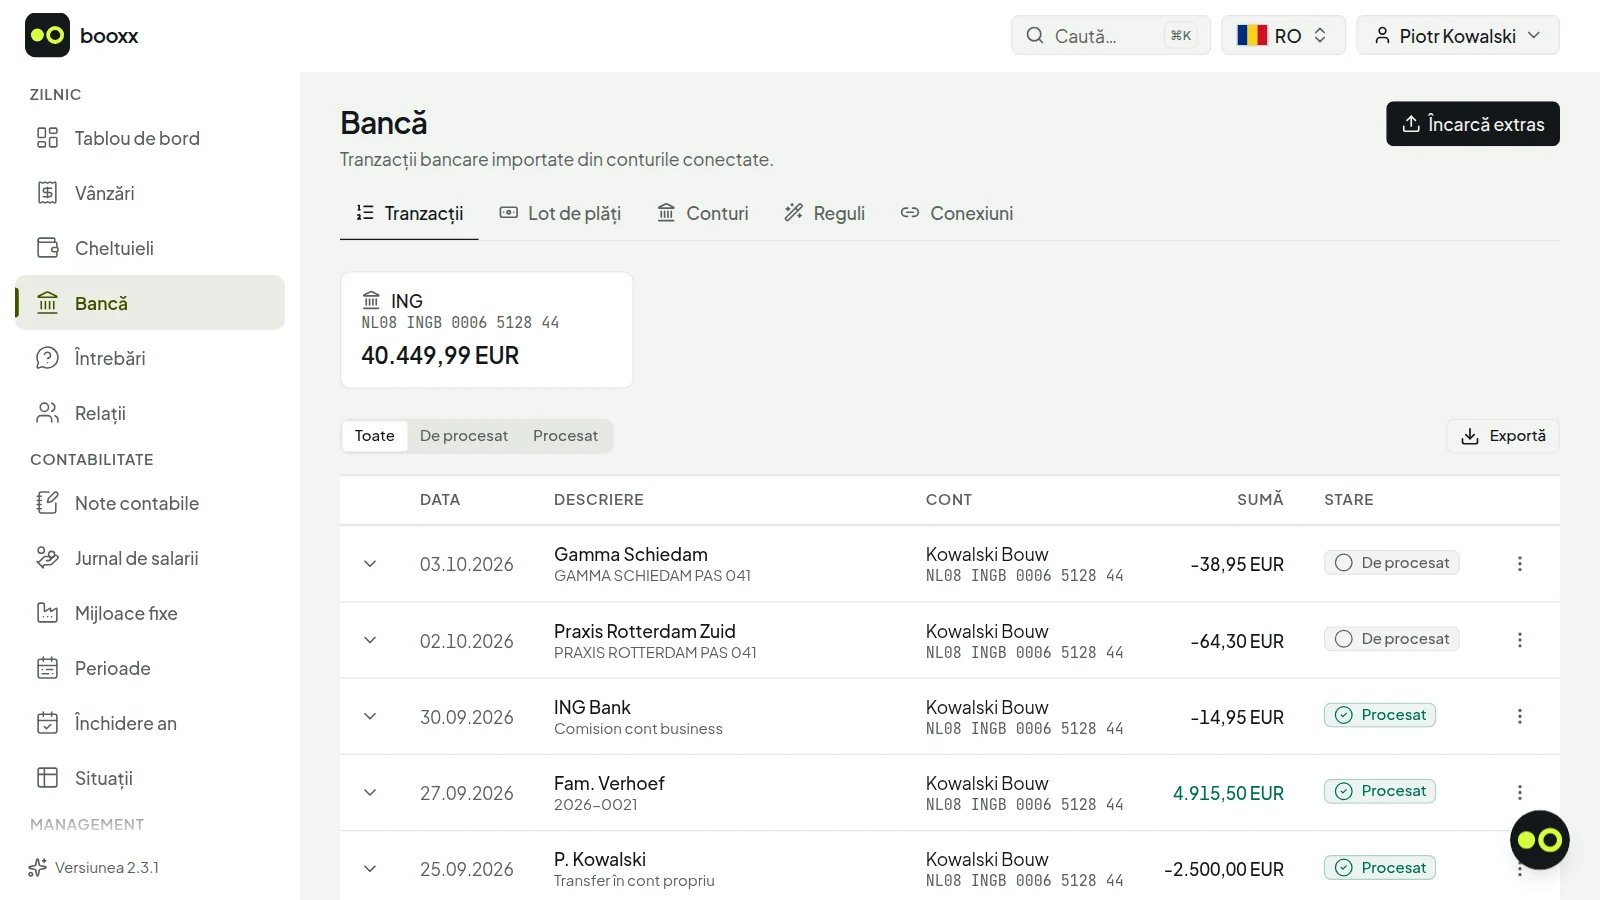Open Întrebări sidebar section
1600x900 pixels.
150,358
